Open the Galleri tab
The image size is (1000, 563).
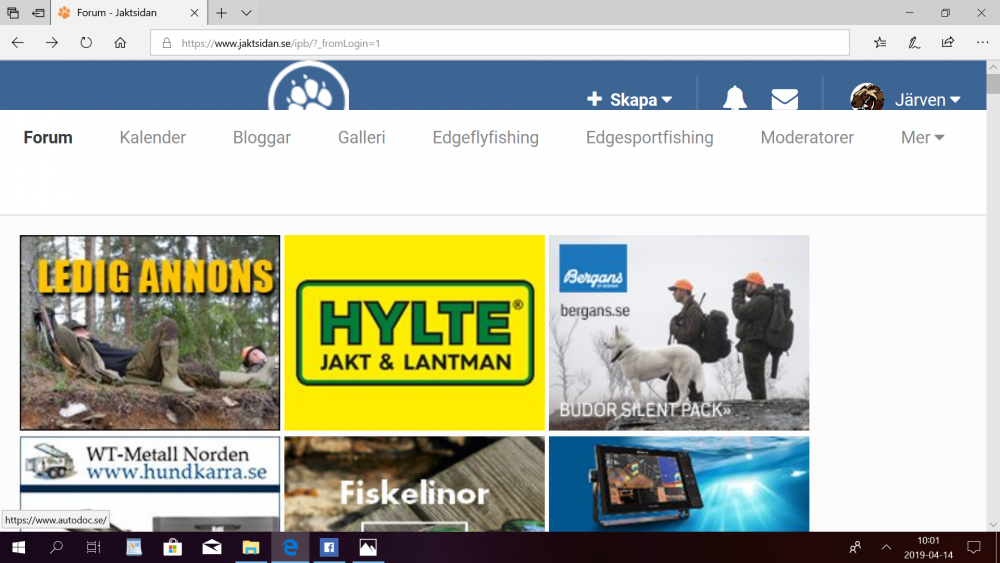click(362, 137)
